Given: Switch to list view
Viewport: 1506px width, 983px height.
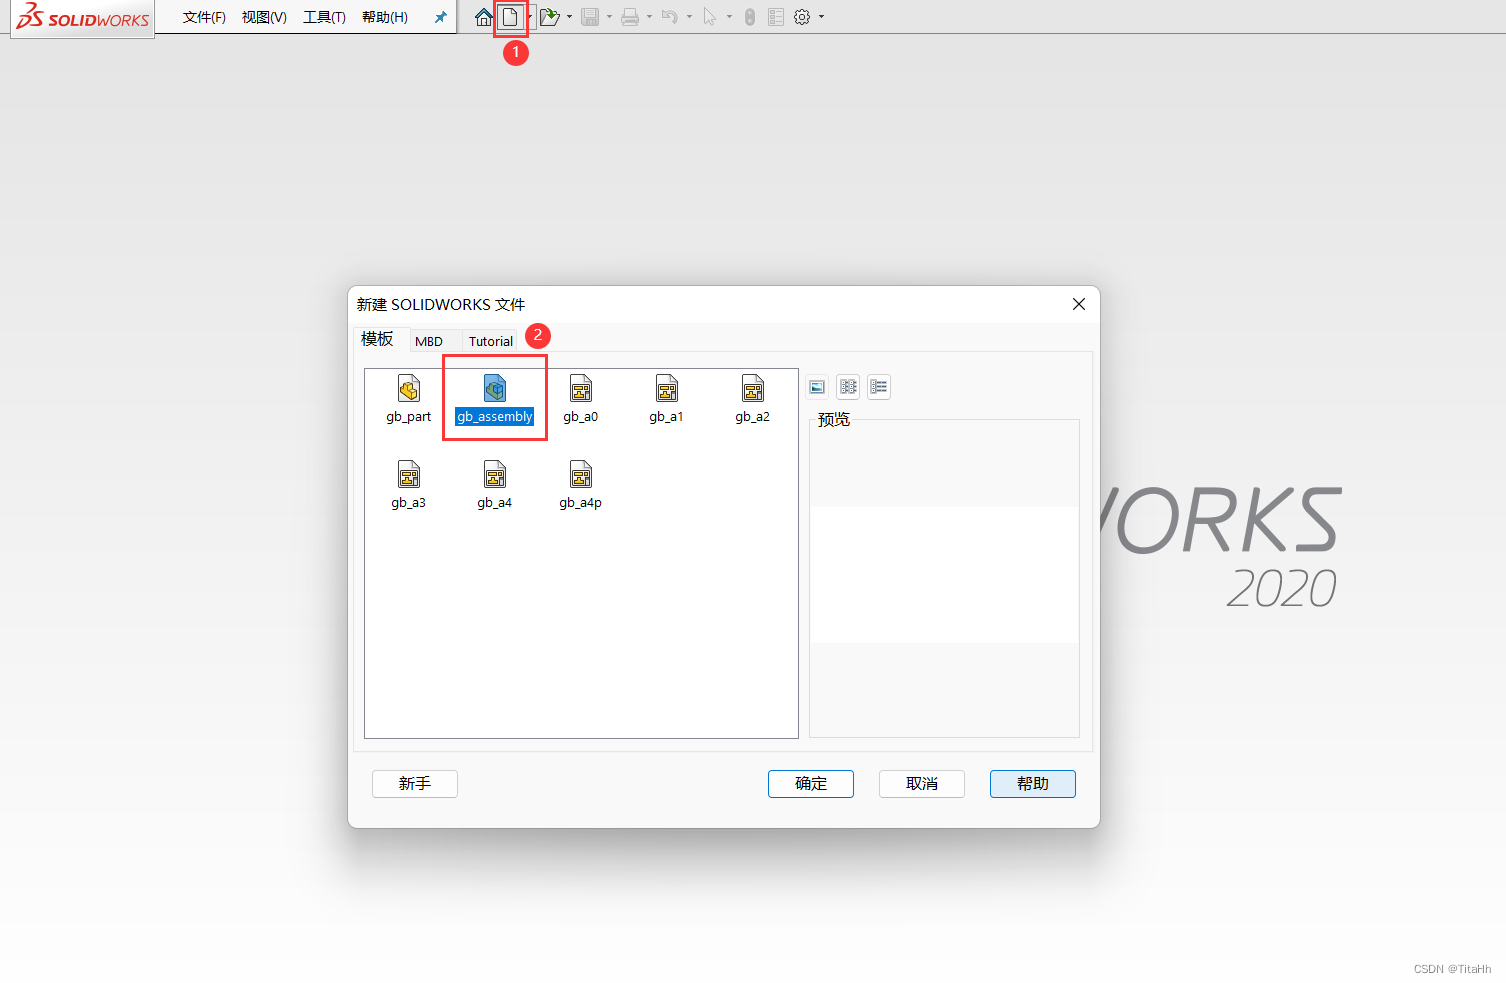Looking at the screenshot, I should (x=849, y=387).
